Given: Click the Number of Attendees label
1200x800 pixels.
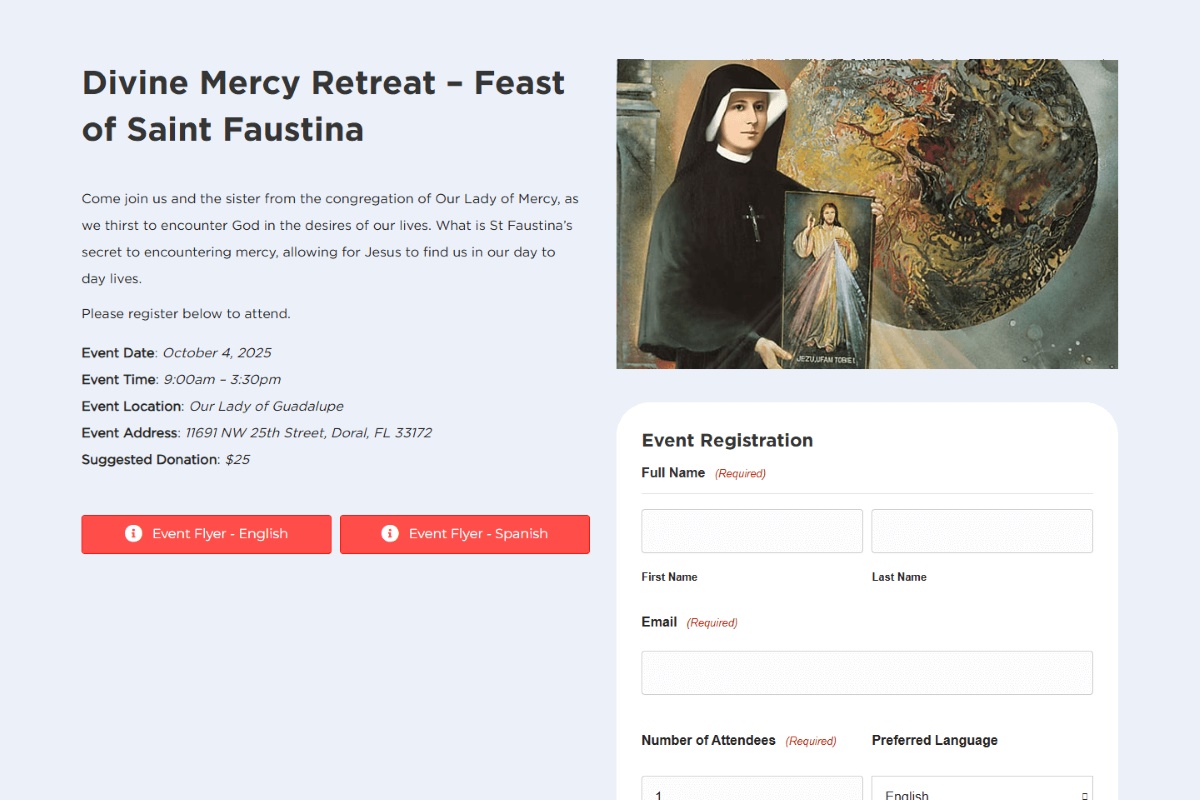Looking at the screenshot, I should (x=708, y=741).
